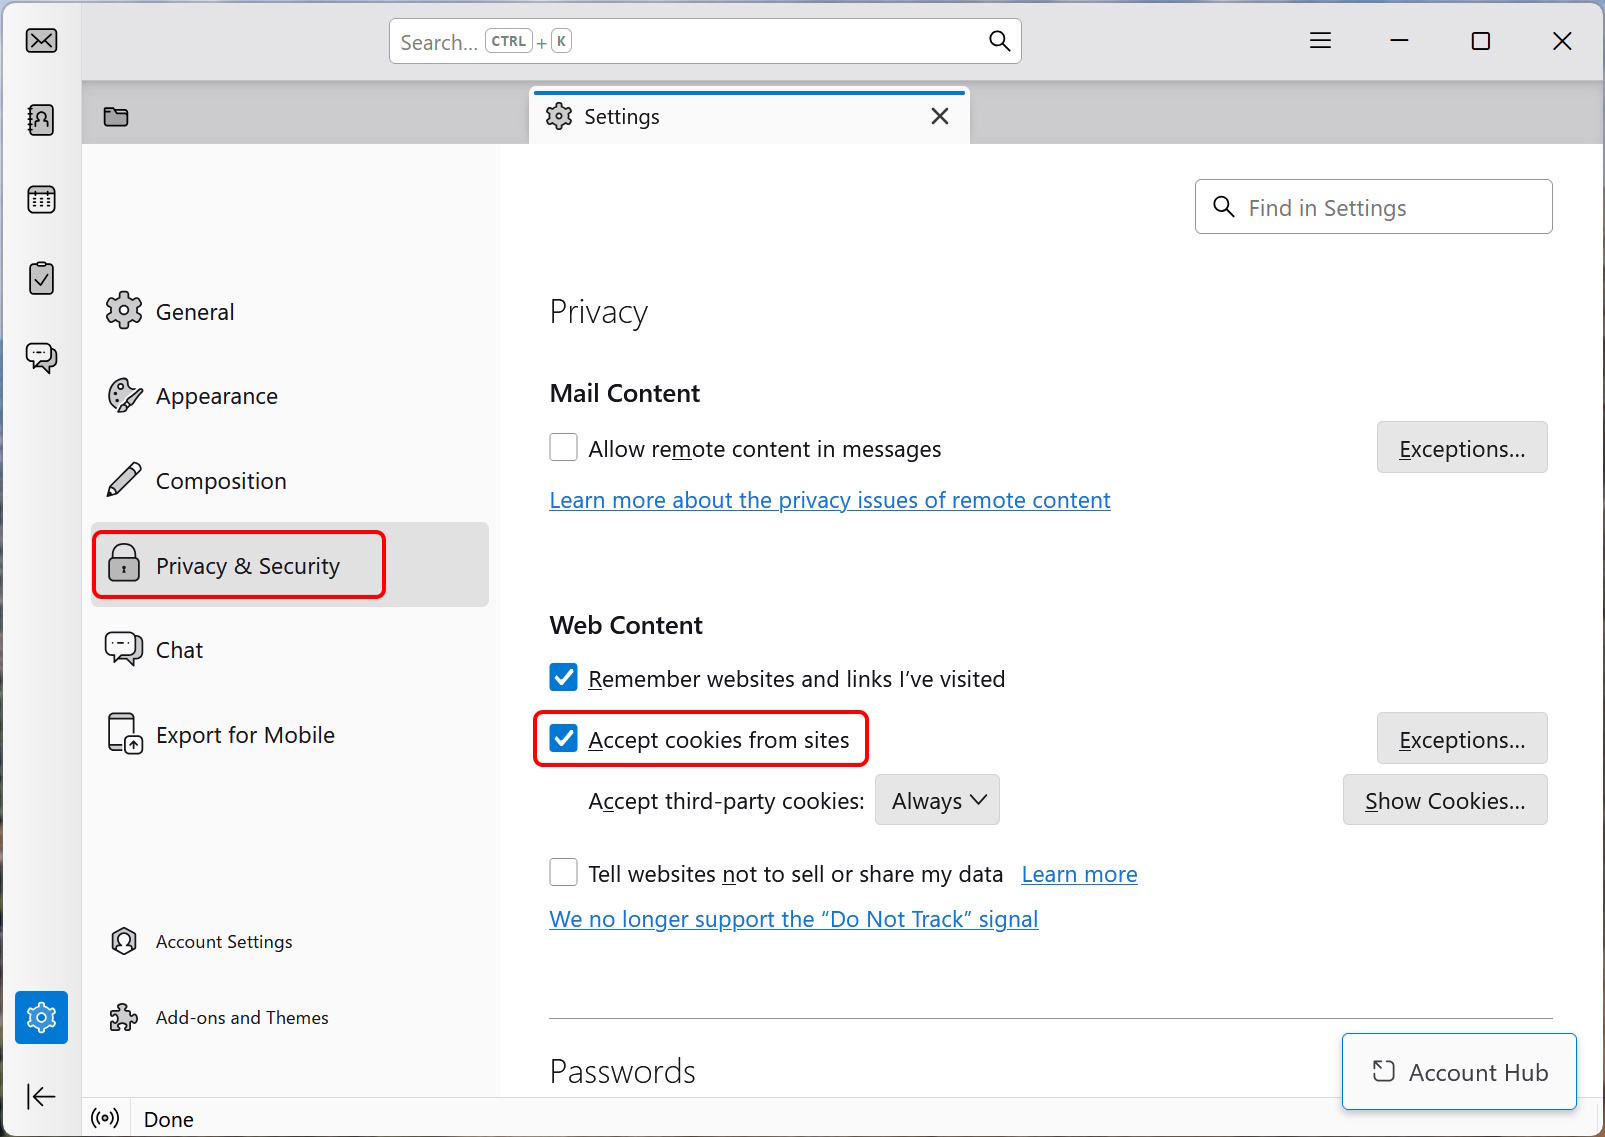Uncheck Remember websites and links visited

click(x=564, y=677)
